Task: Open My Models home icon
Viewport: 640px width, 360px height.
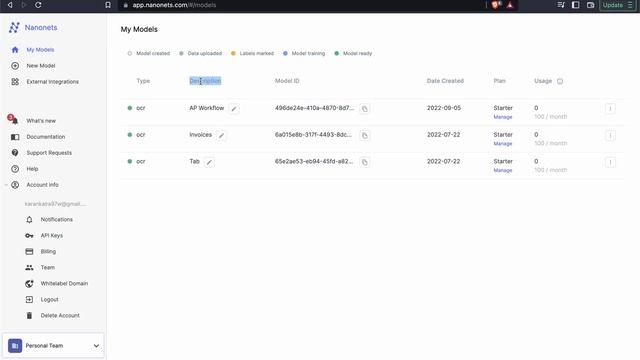Action: [15, 50]
